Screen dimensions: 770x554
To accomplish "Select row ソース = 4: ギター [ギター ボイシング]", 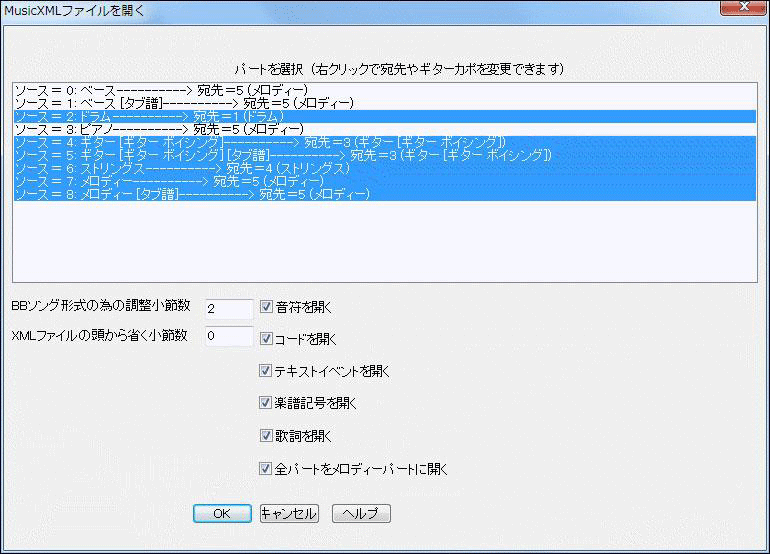I will tap(385, 142).
